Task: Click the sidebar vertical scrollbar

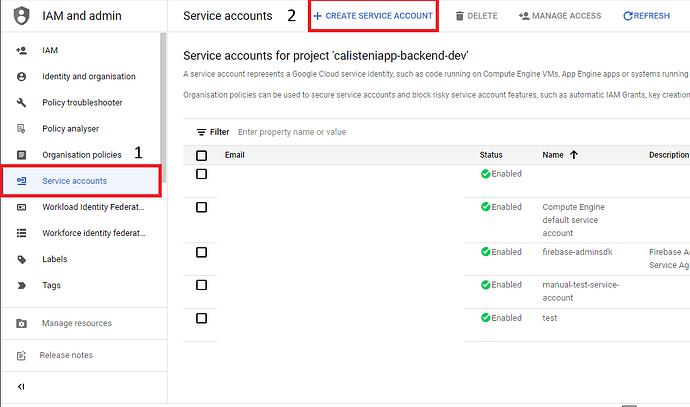Action: point(163,108)
